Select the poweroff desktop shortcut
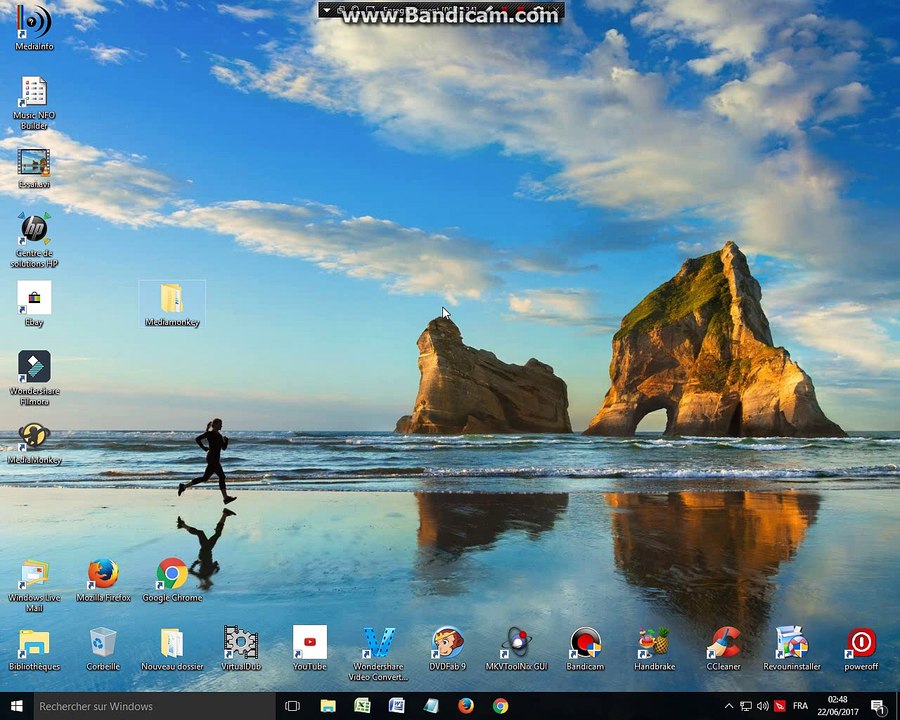This screenshot has height=720, width=900. pyautogui.click(x=861, y=649)
